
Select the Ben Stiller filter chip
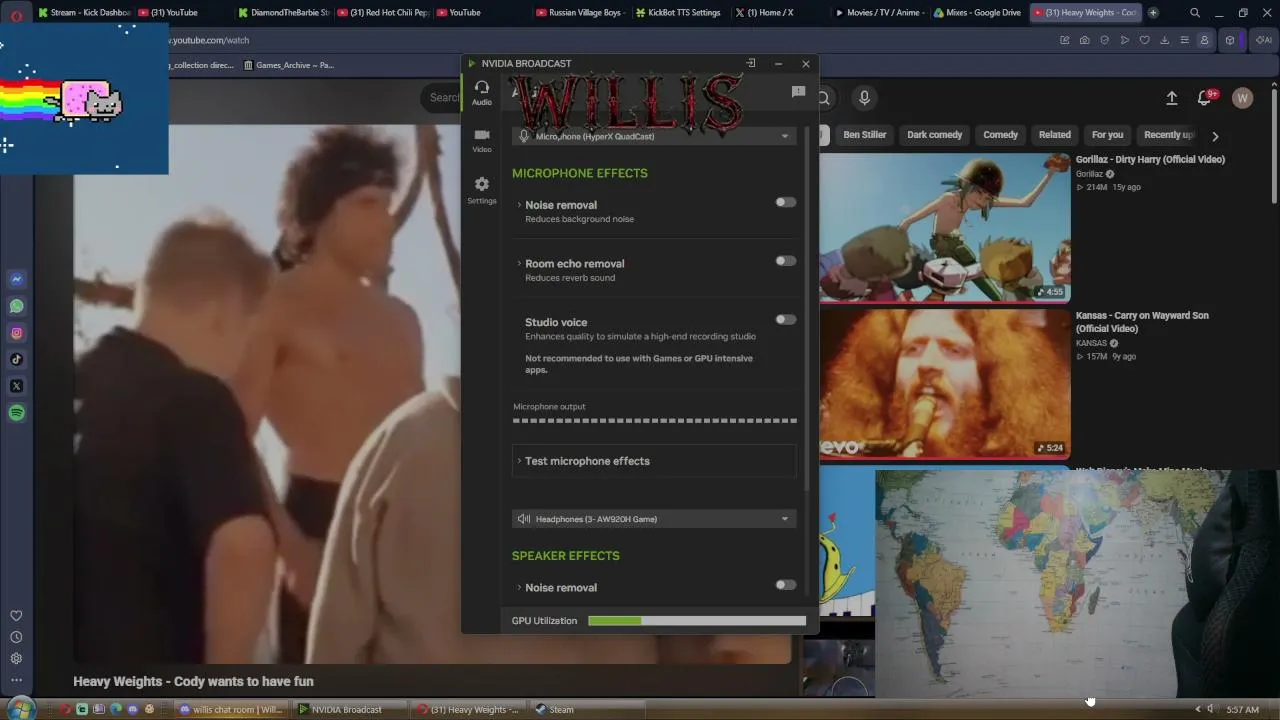click(x=864, y=135)
